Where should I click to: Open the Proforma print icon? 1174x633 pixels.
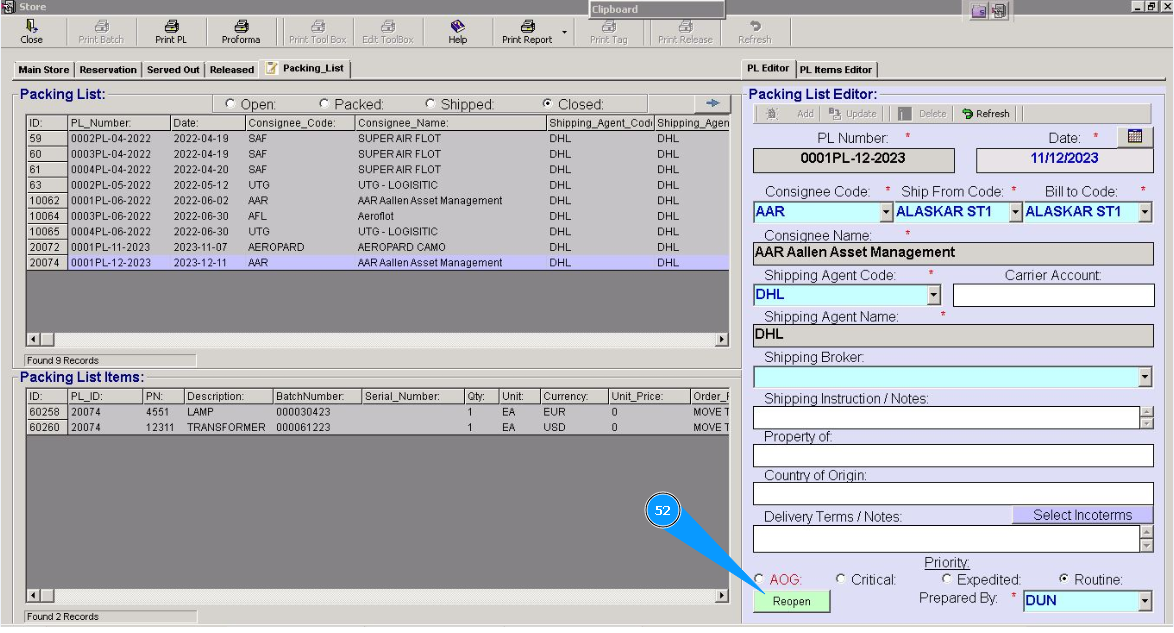click(241, 27)
